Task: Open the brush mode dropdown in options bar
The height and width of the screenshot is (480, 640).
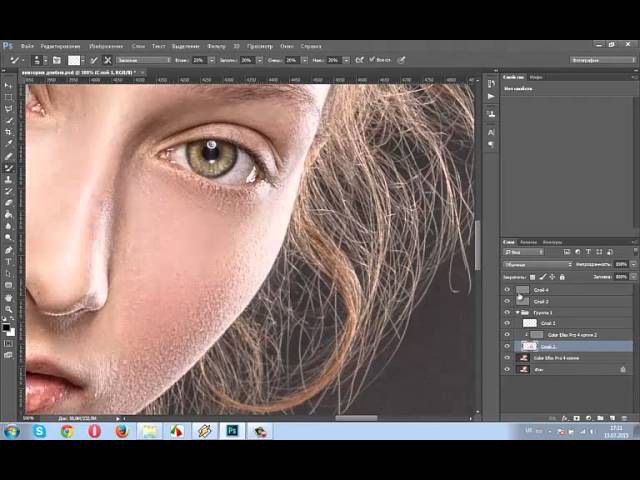Action: (x=142, y=60)
